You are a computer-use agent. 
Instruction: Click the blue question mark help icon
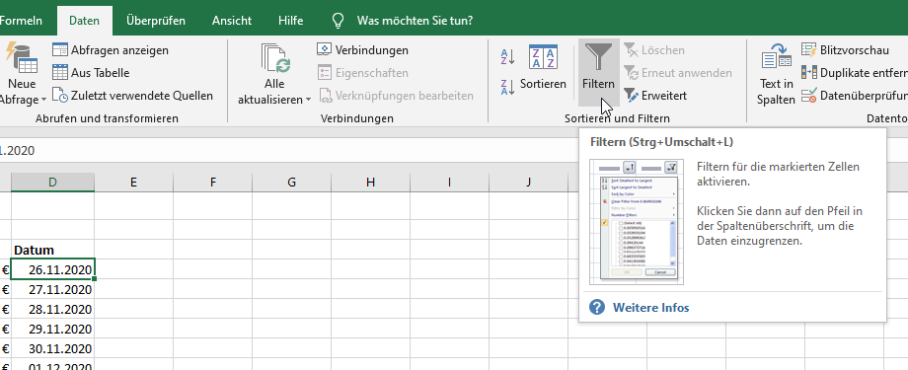click(x=597, y=307)
